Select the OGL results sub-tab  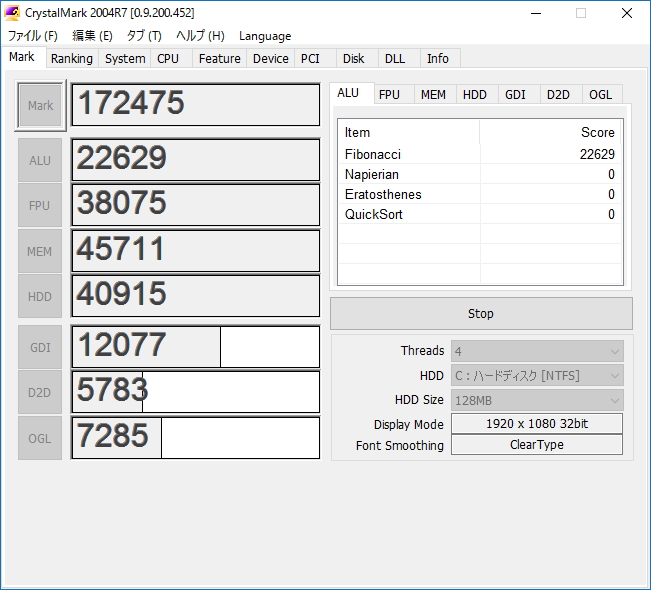600,95
